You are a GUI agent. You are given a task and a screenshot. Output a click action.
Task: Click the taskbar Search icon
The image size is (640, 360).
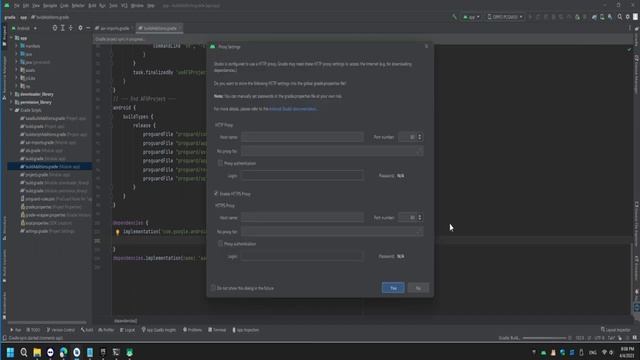coord(24,352)
